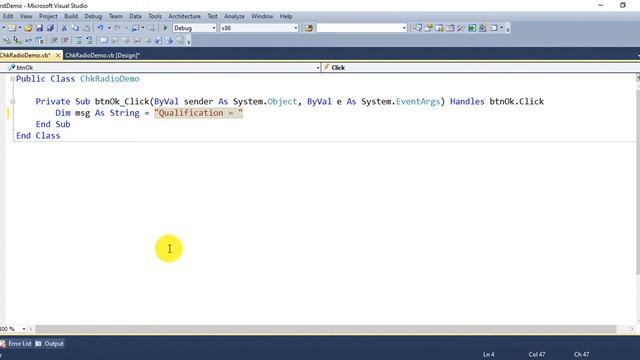Open the Start Page green icon
The height and width of the screenshot is (360, 640).
pyautogui.click(x=472, y=28)
